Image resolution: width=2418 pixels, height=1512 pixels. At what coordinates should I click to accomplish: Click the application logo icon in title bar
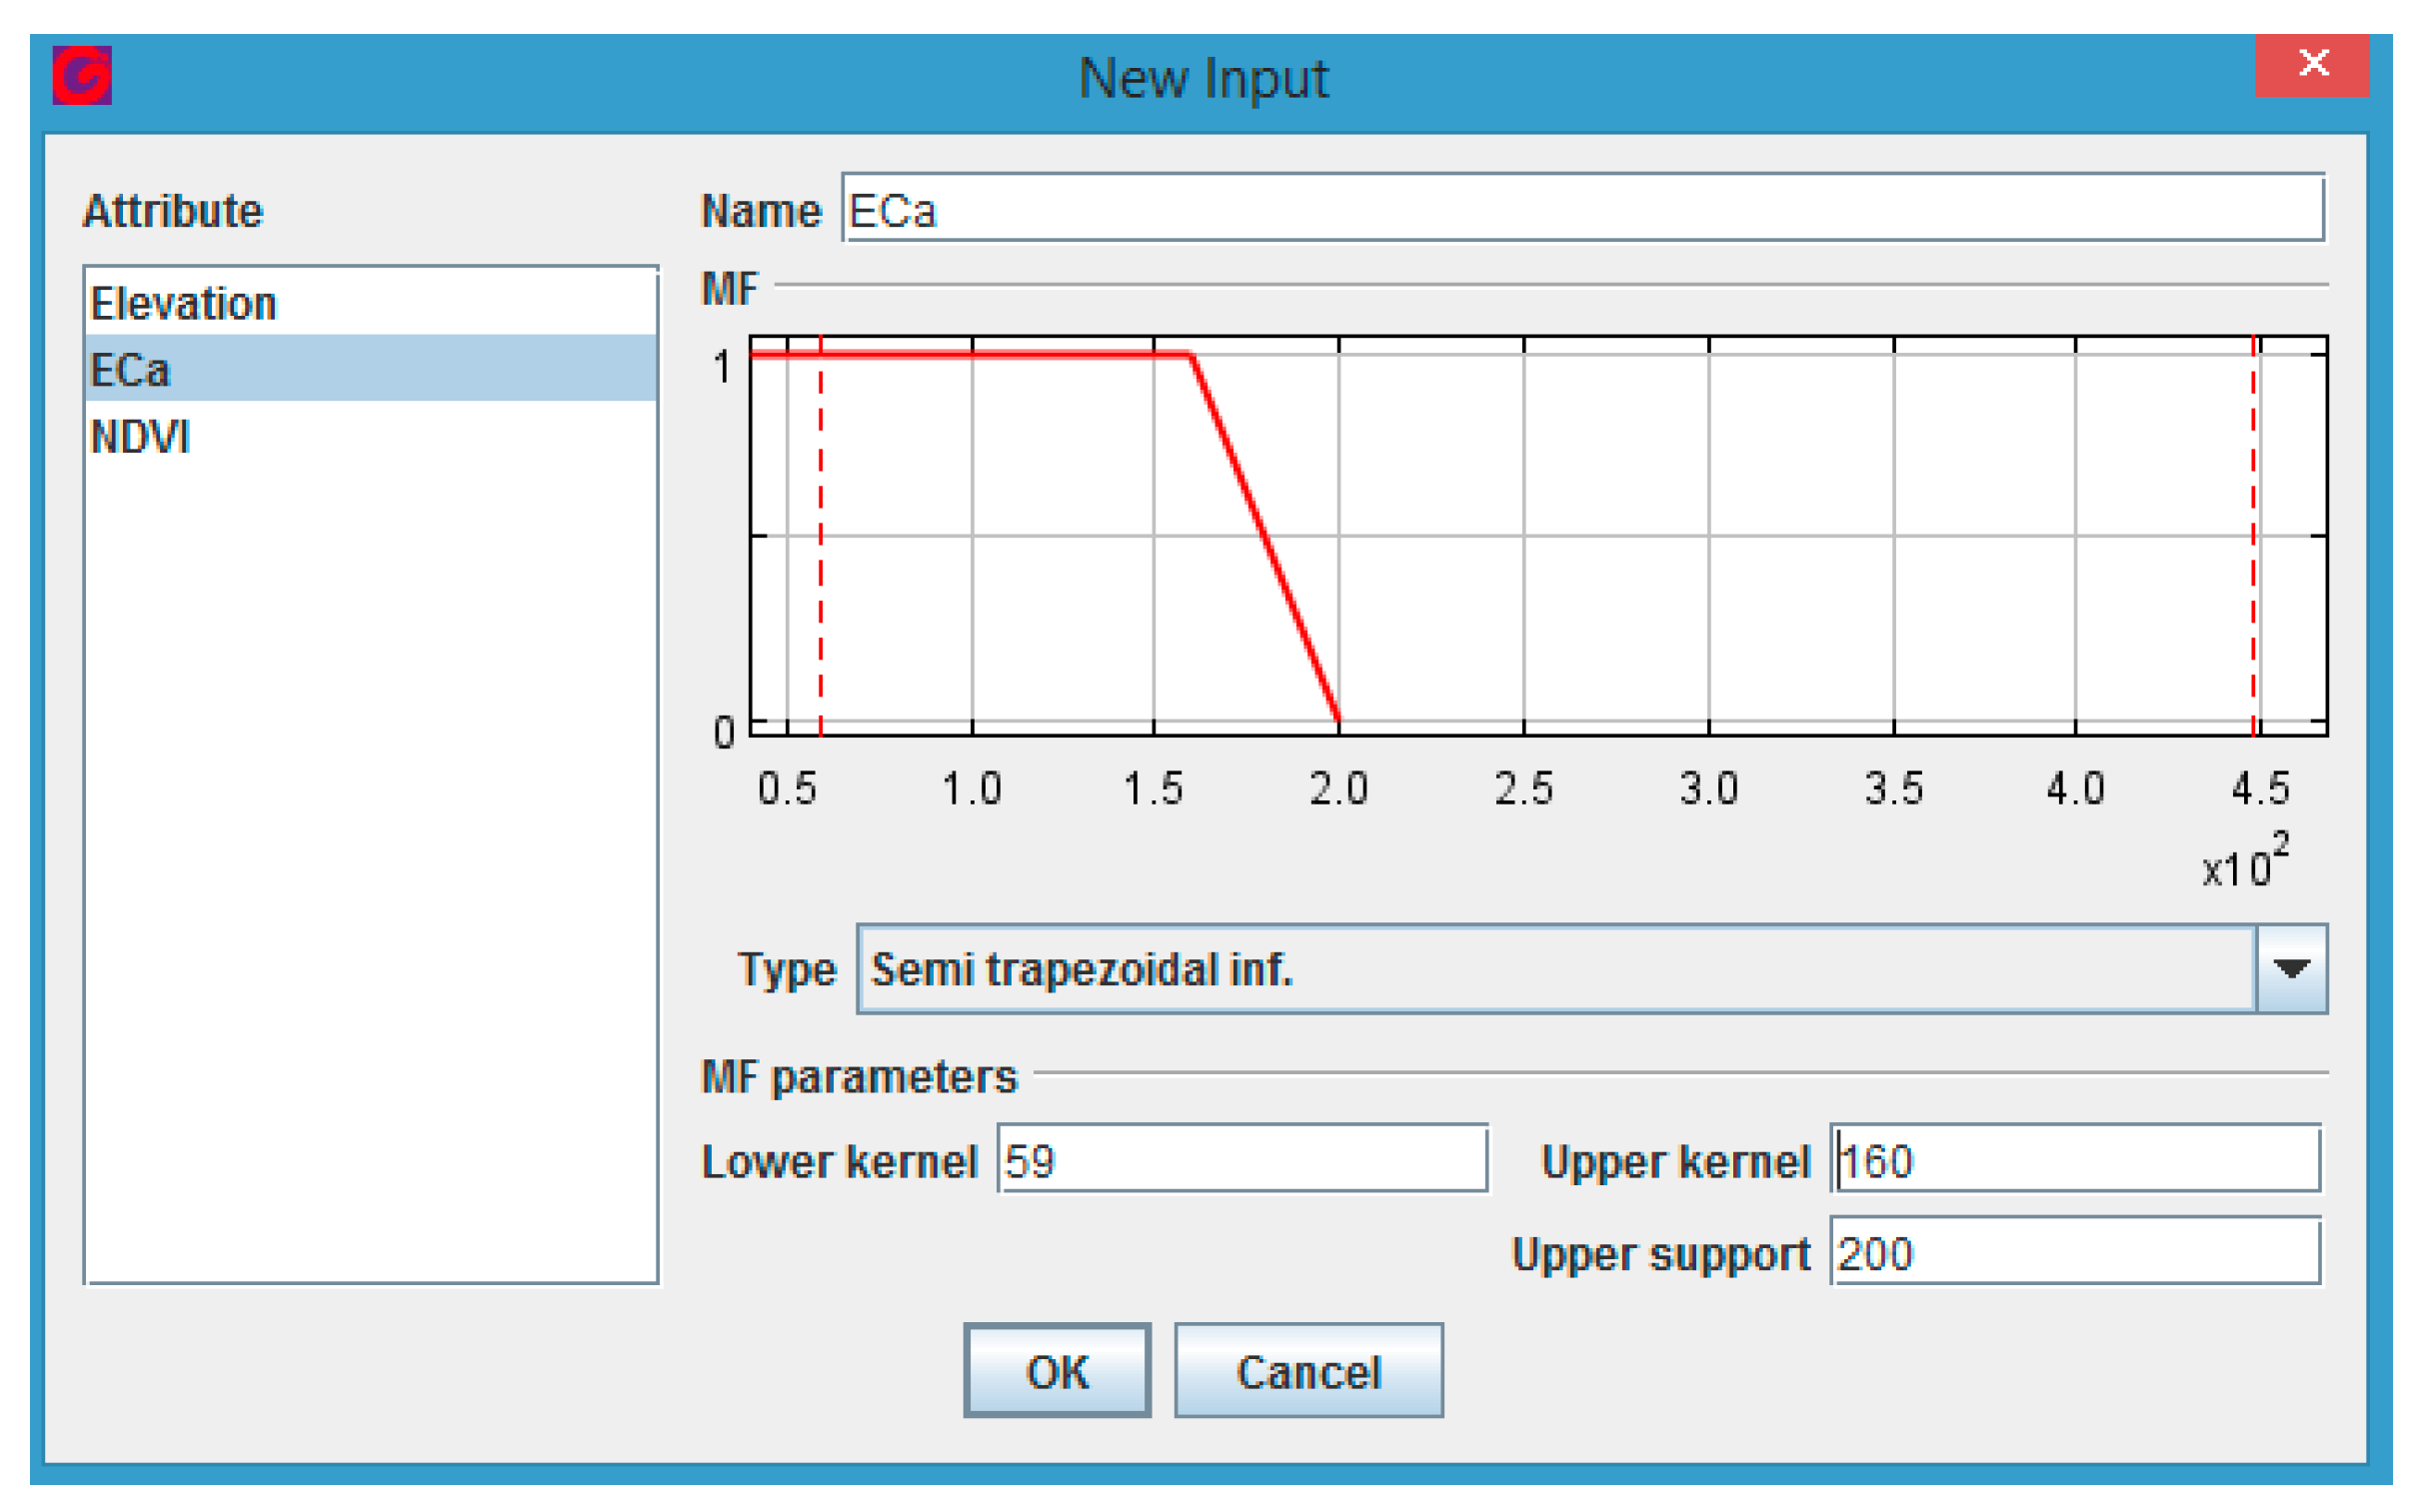82,75
